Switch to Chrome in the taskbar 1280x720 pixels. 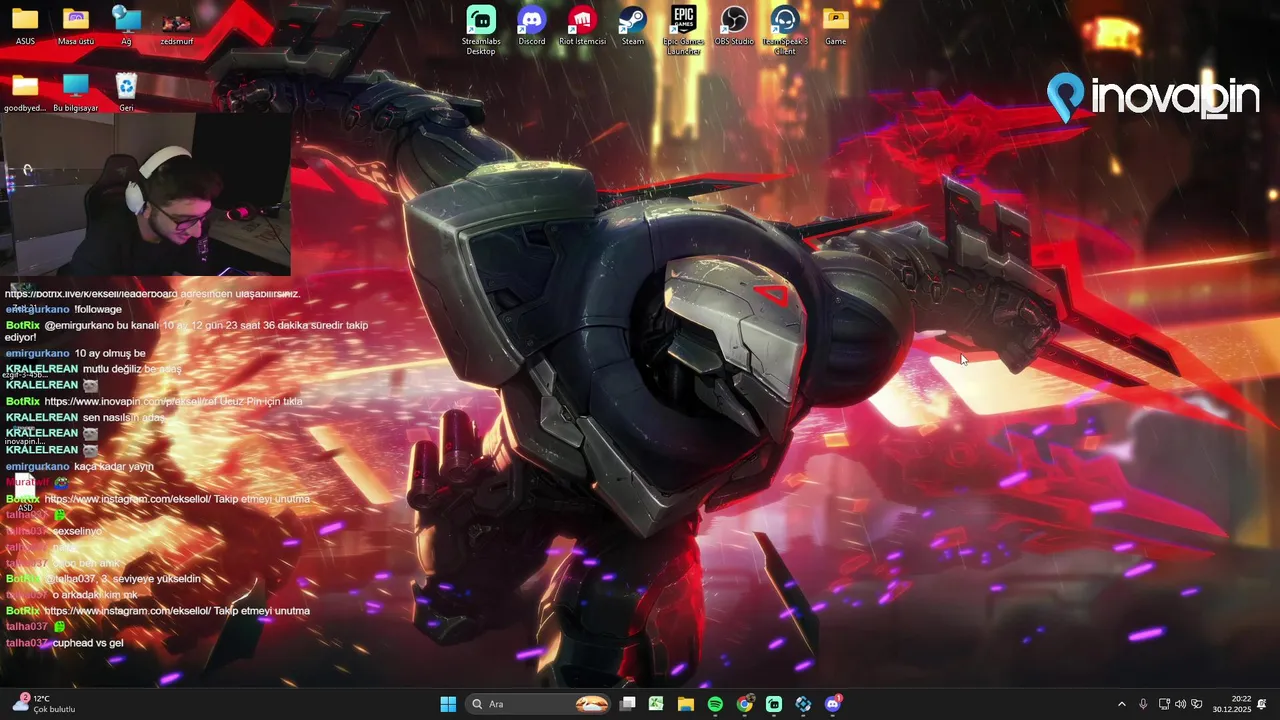745,704
